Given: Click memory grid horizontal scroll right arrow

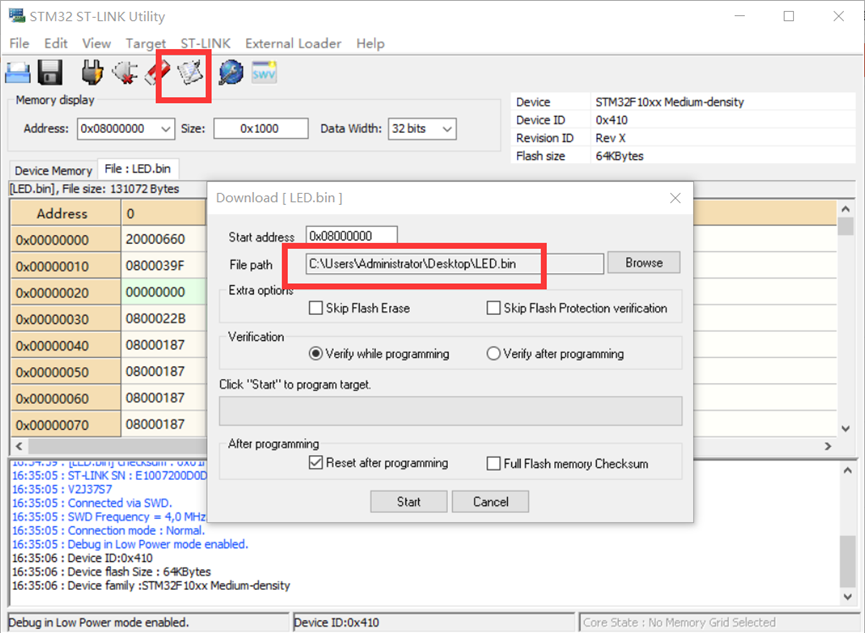Looking at the screenshot, I should click(827, 446).
